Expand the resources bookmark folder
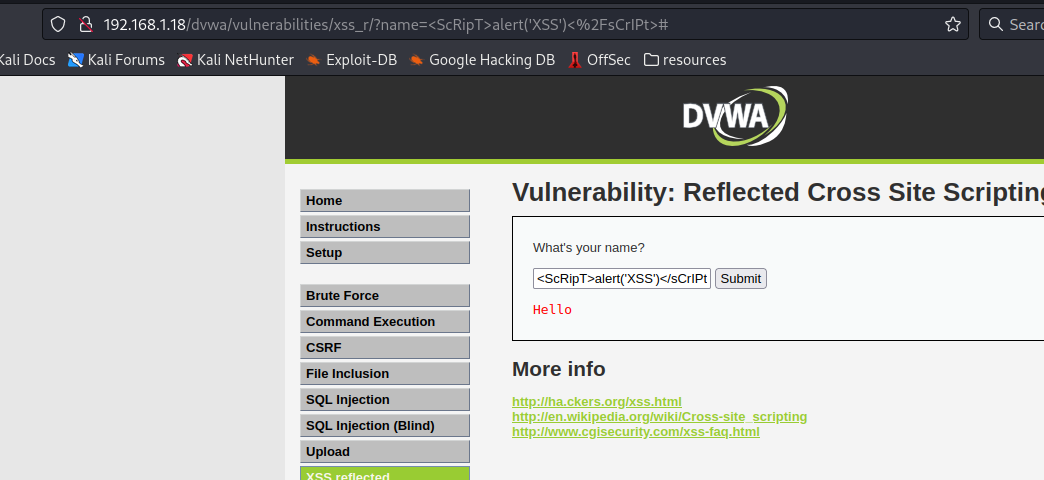This screenshot has width=1044, height=480. (x=685, y=60)
